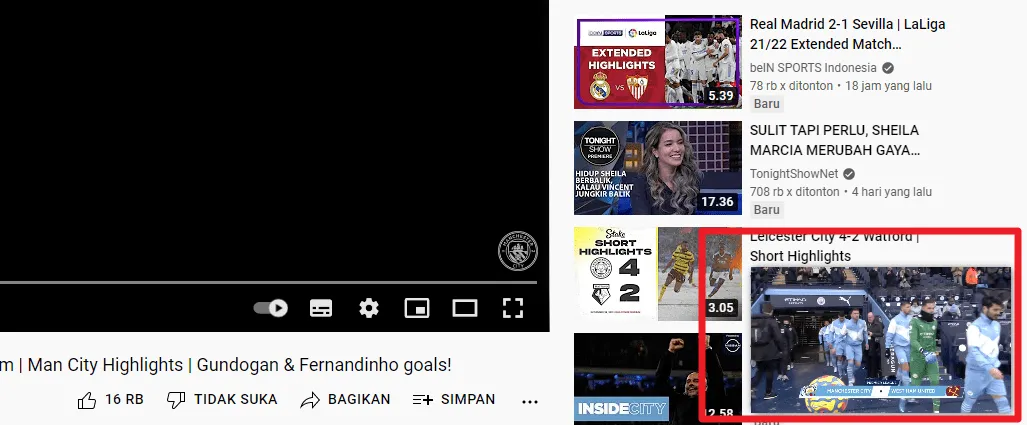Image resolution: width=1027 pixels, height=425 pixels.
Task: Open SULIT TAPI PERLU, SHEILA MARCIA title
Action: (x=834, y=140)
